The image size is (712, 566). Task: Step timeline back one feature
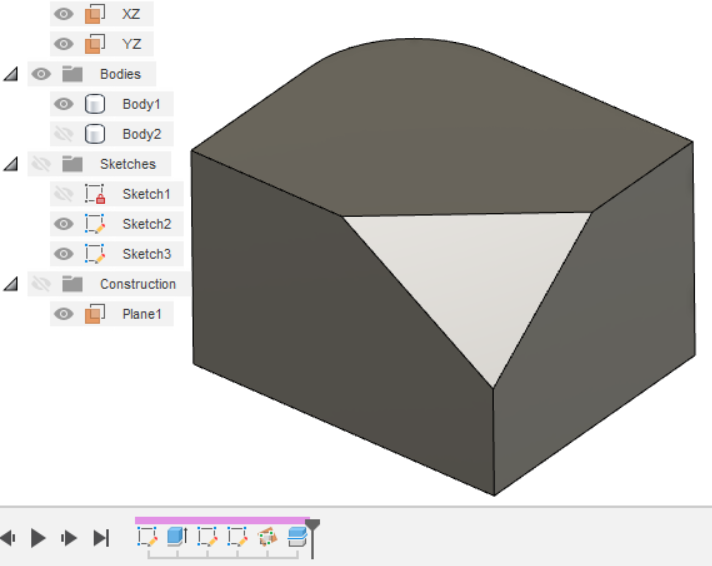8,538
